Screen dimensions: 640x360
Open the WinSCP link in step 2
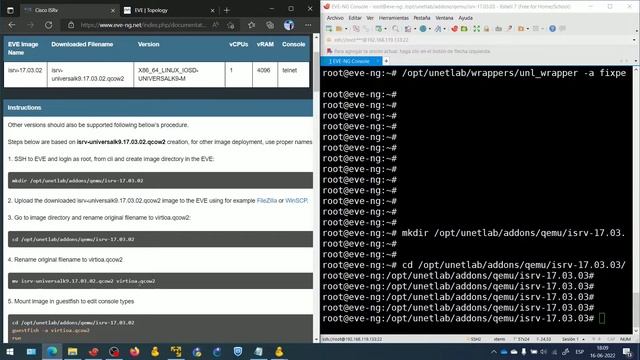(296, 200)
